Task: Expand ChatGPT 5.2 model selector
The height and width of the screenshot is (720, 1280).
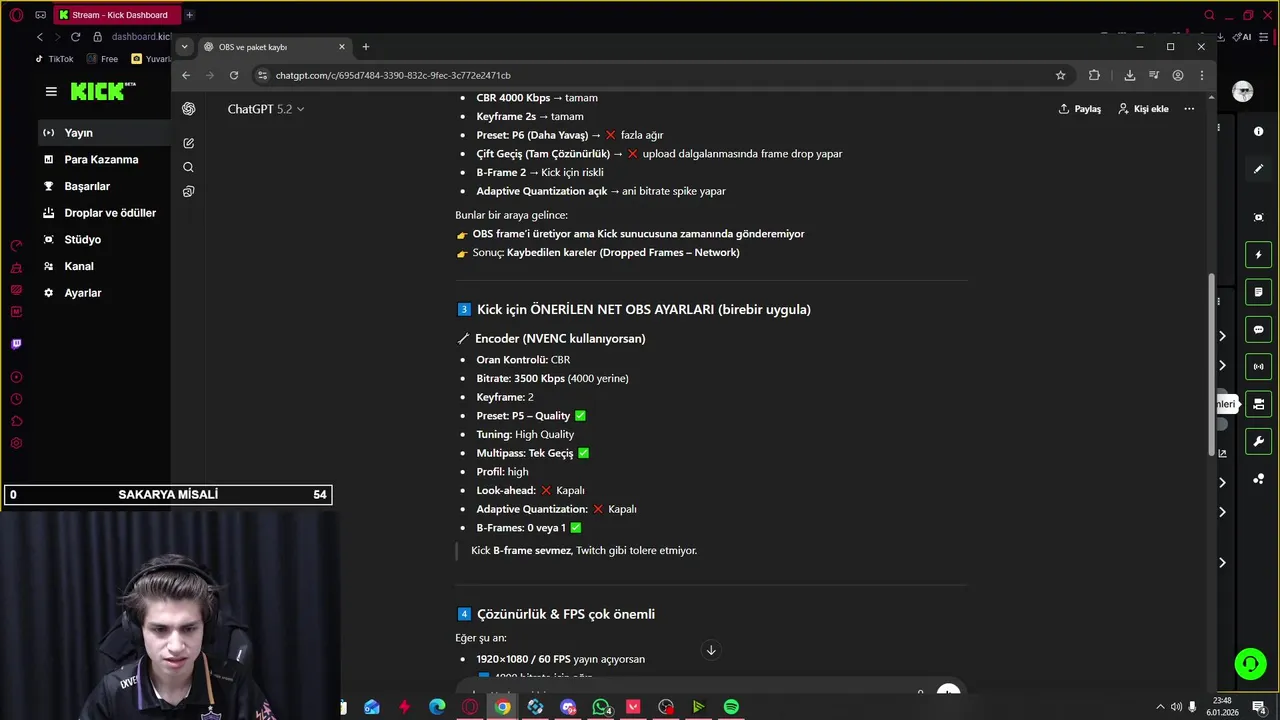Action: tap(265, 109)
